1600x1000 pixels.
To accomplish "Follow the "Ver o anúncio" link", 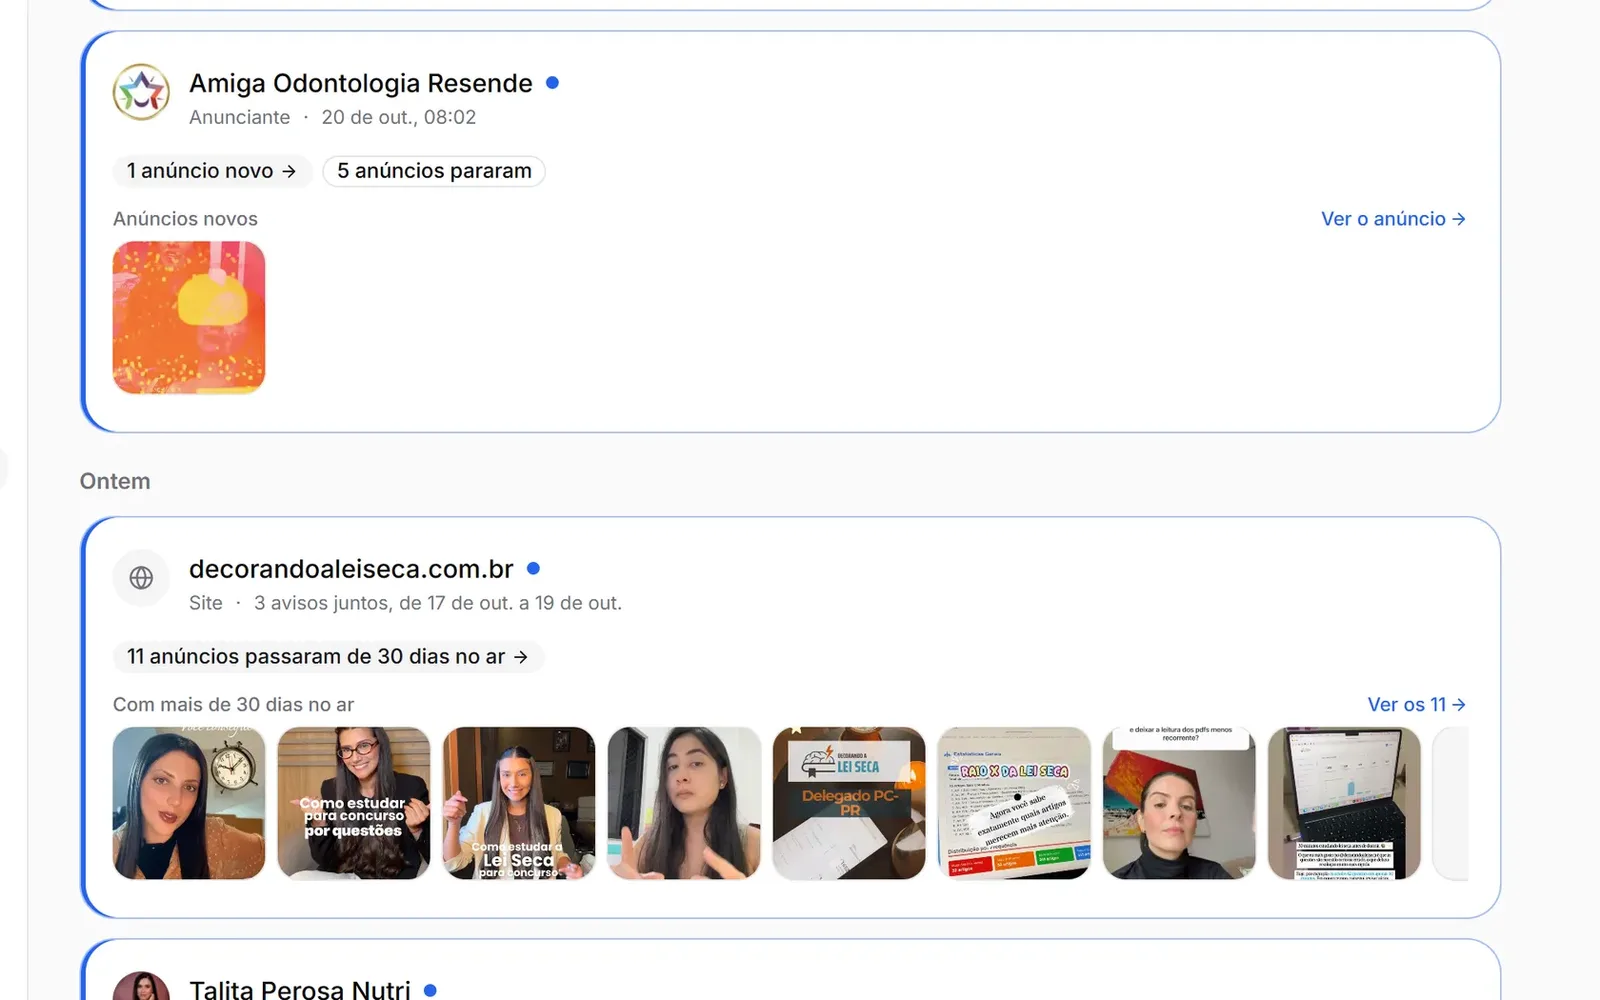I will click(1393, 219).
